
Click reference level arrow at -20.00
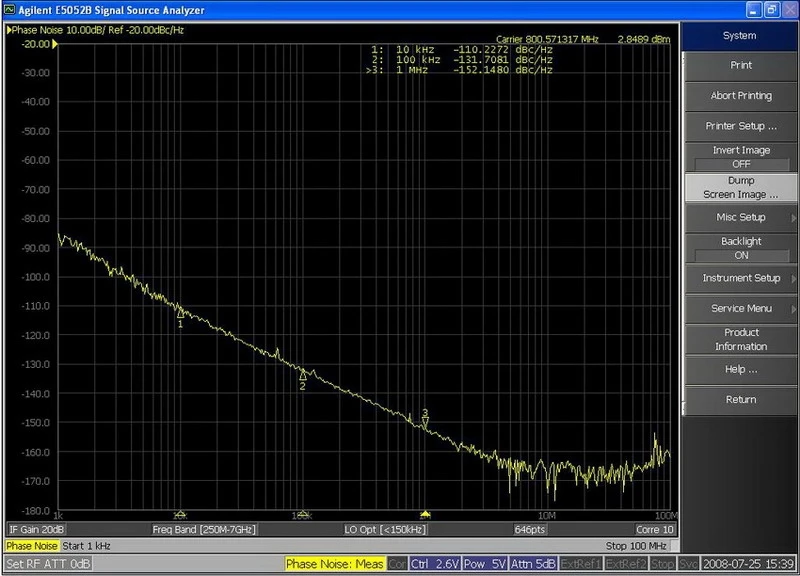pos(55,44)
